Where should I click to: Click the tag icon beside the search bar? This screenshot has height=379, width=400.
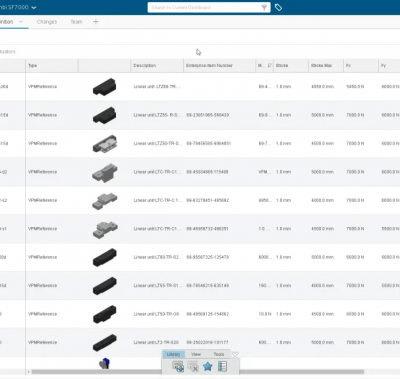point(278,7)
